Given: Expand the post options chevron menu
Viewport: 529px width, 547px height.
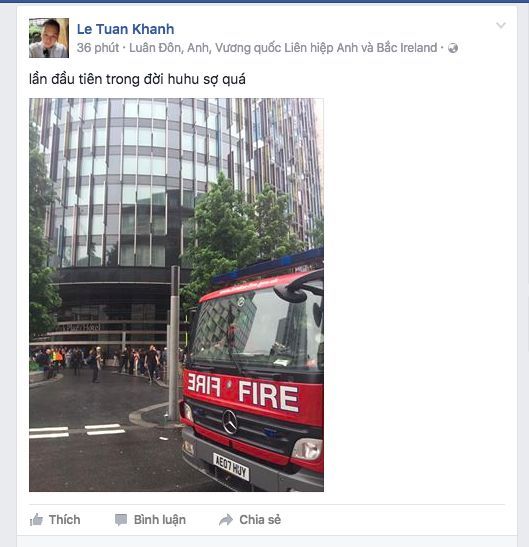Looking at the screenshot, I should coord(501,25).
